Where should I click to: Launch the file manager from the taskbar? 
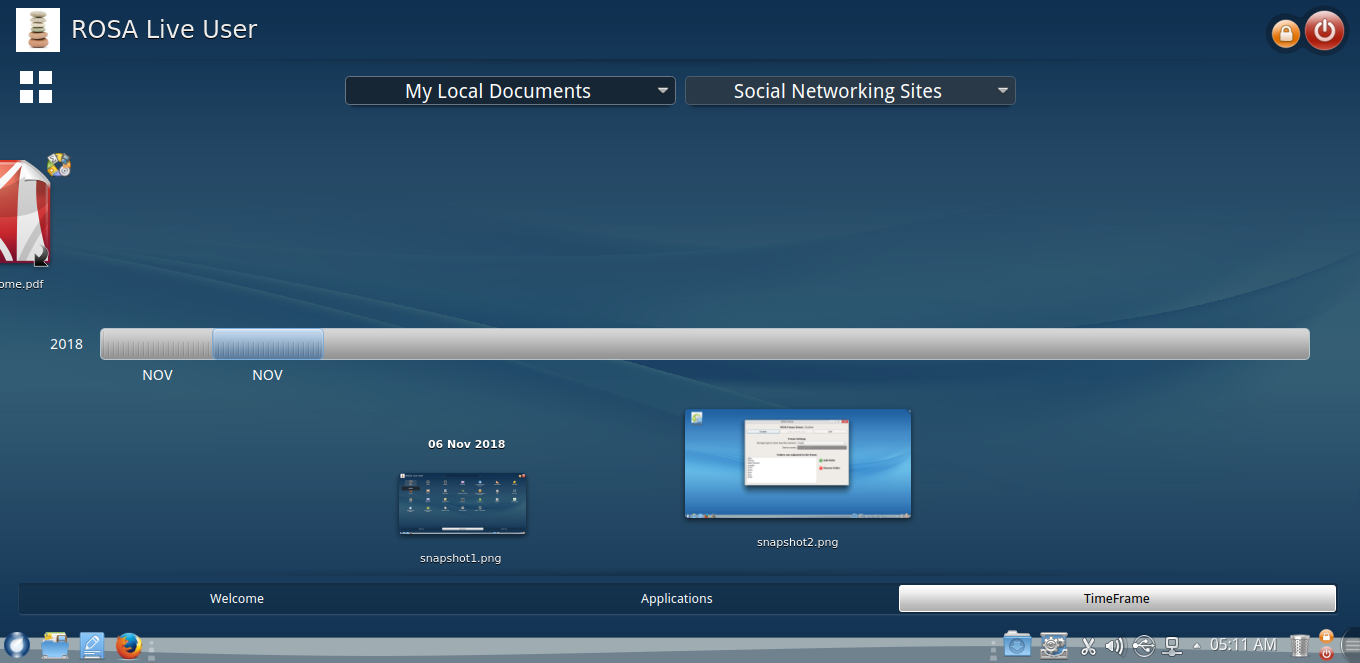[54, 646]
